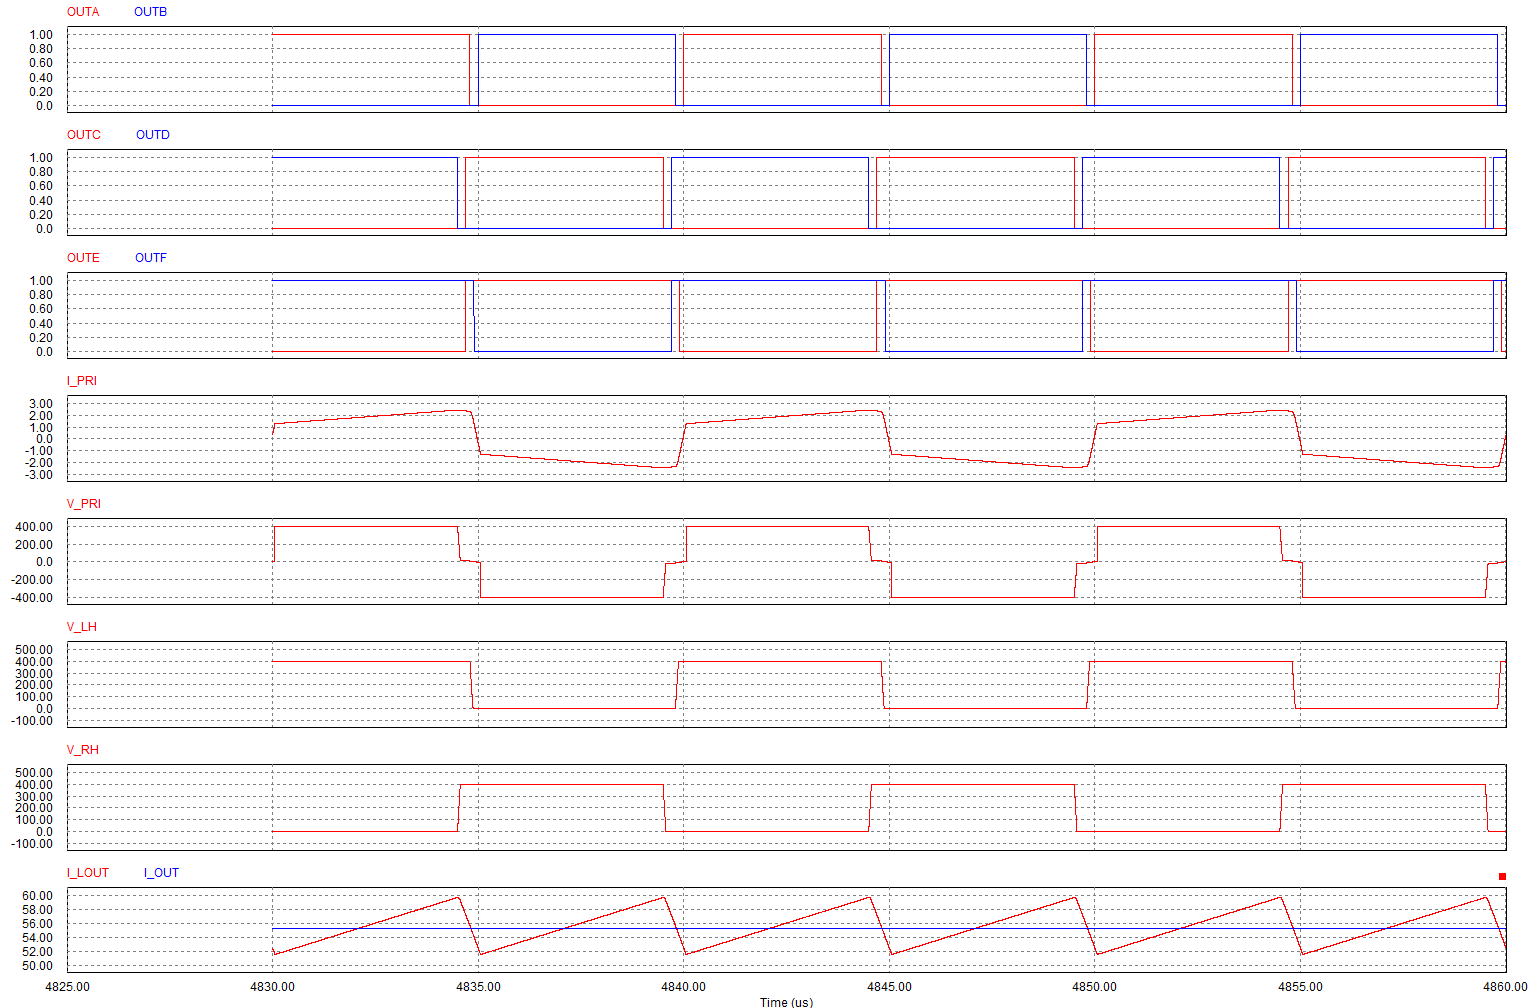
Task: Click the 4835.00 time axis tick
Action: point(478,986)
